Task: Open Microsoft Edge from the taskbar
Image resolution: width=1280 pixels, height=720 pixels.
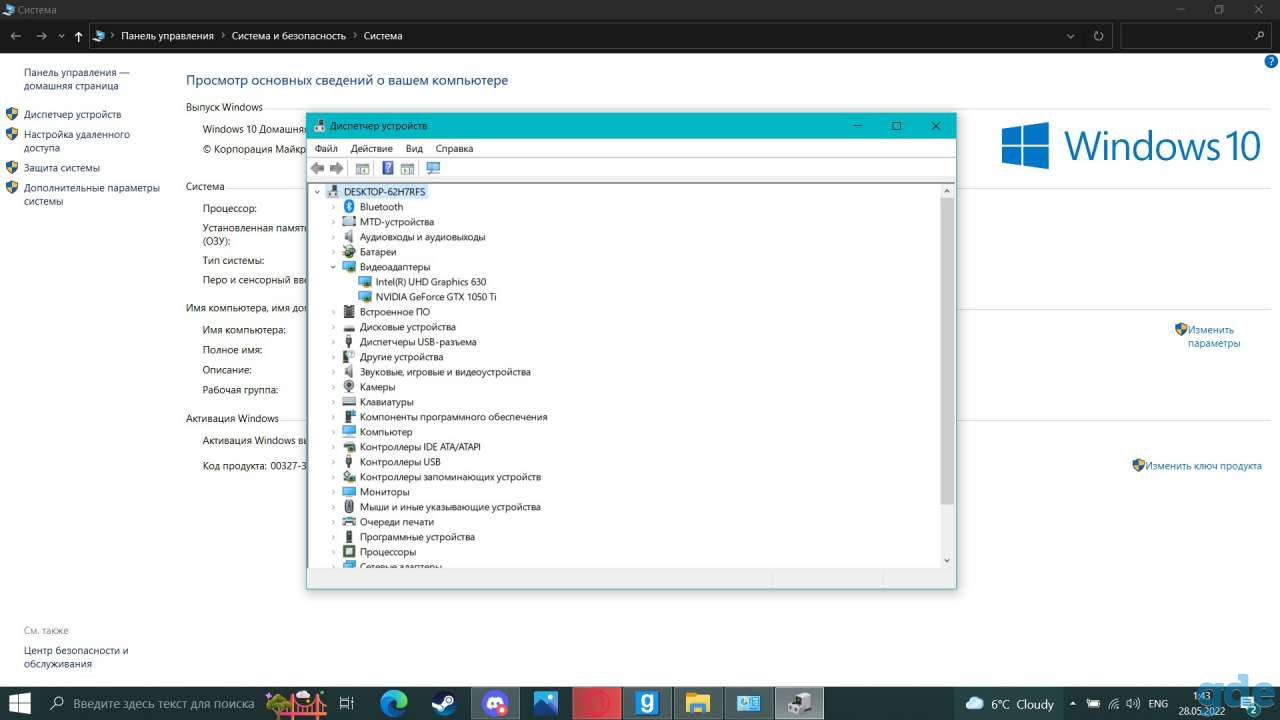Action: pos(394,704)
